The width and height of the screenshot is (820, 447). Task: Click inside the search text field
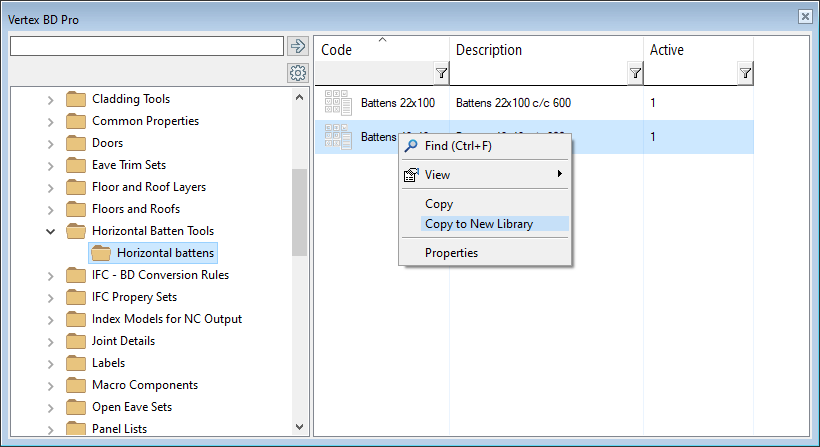tap(146, 46)
